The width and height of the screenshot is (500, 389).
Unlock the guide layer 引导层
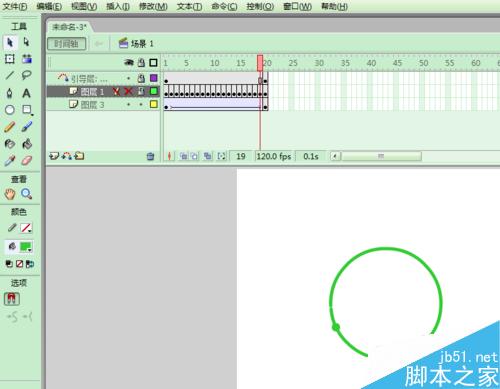(x=141, y=78)
